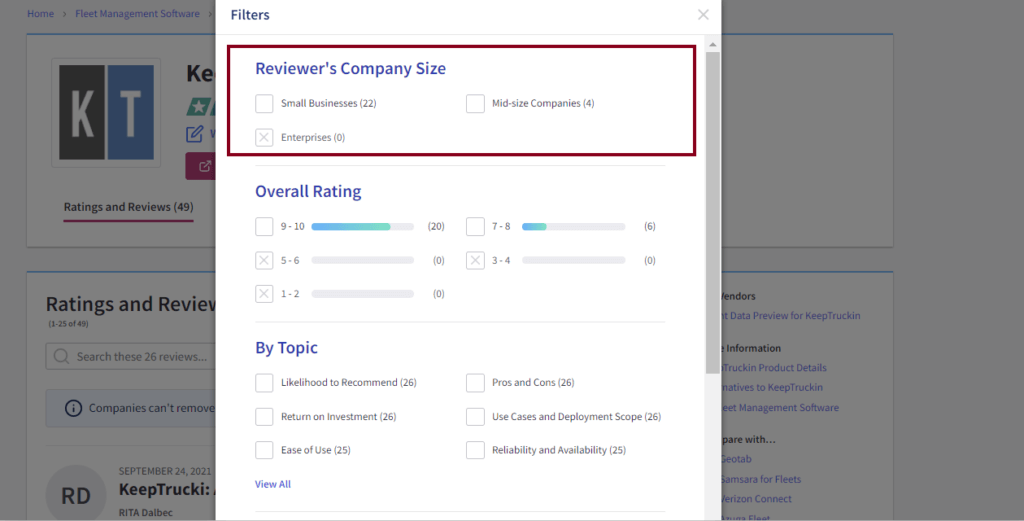This screenshot has height=521, width=1024.
Task: Click the (6) count beside 7 - 8
Action: 650,227
